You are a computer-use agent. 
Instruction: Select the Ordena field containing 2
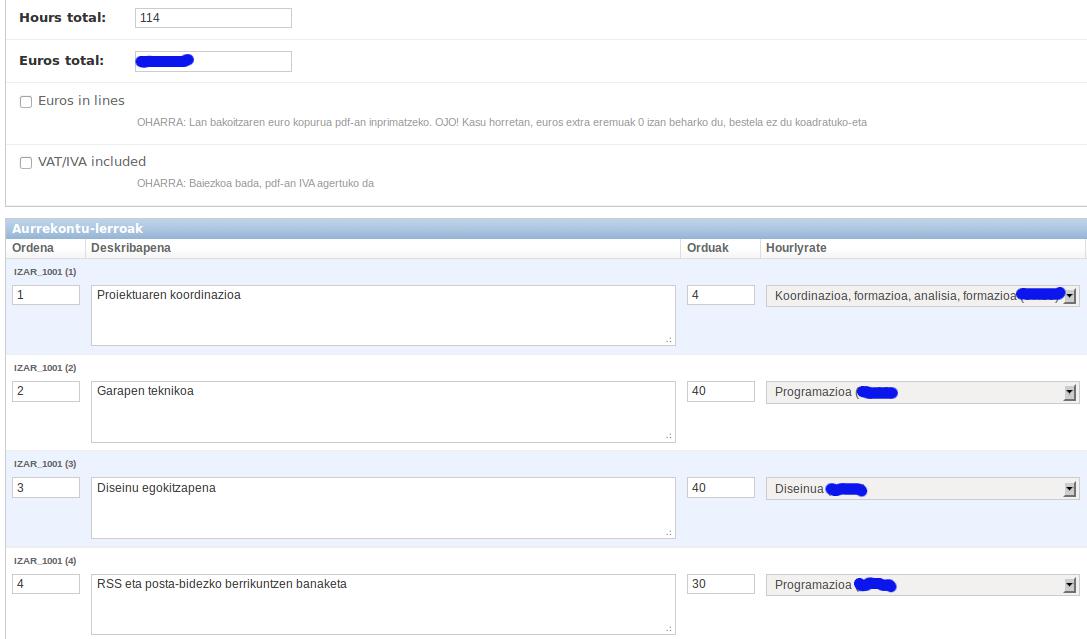click(46, 391)
